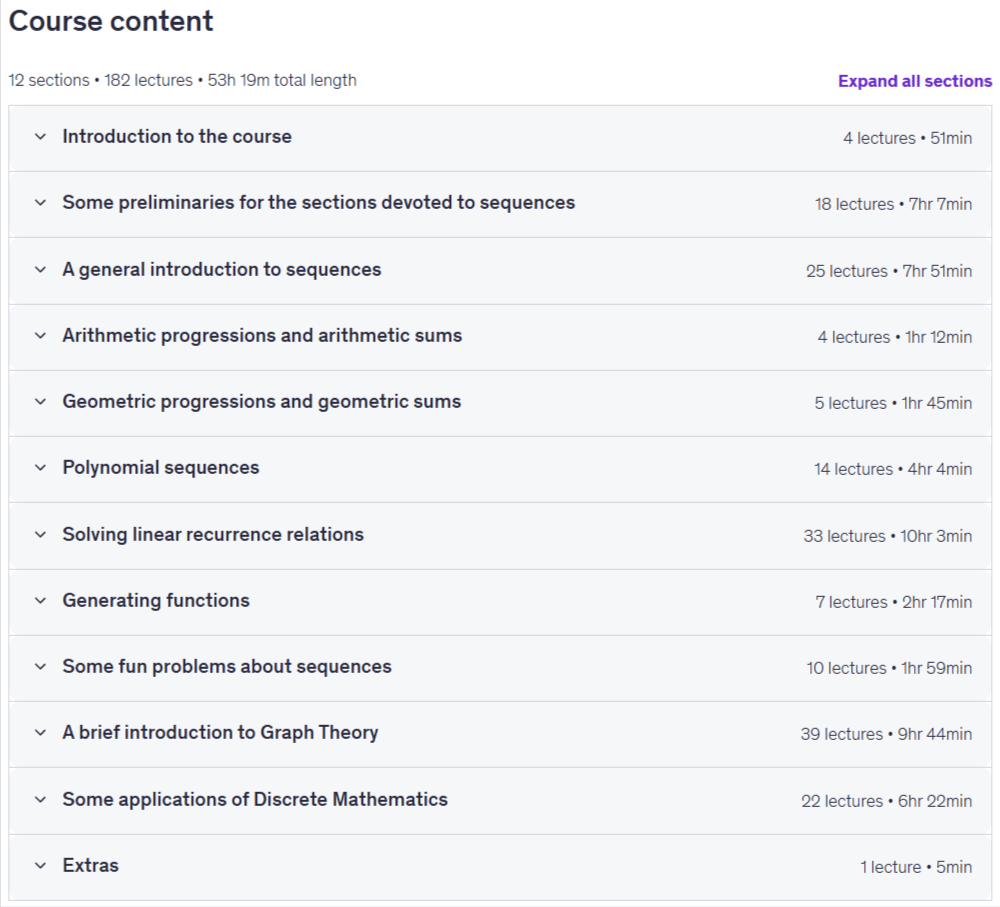
Task: Expand chevron for 'Geometric progressions and geometric sums'
Action: 40,402
